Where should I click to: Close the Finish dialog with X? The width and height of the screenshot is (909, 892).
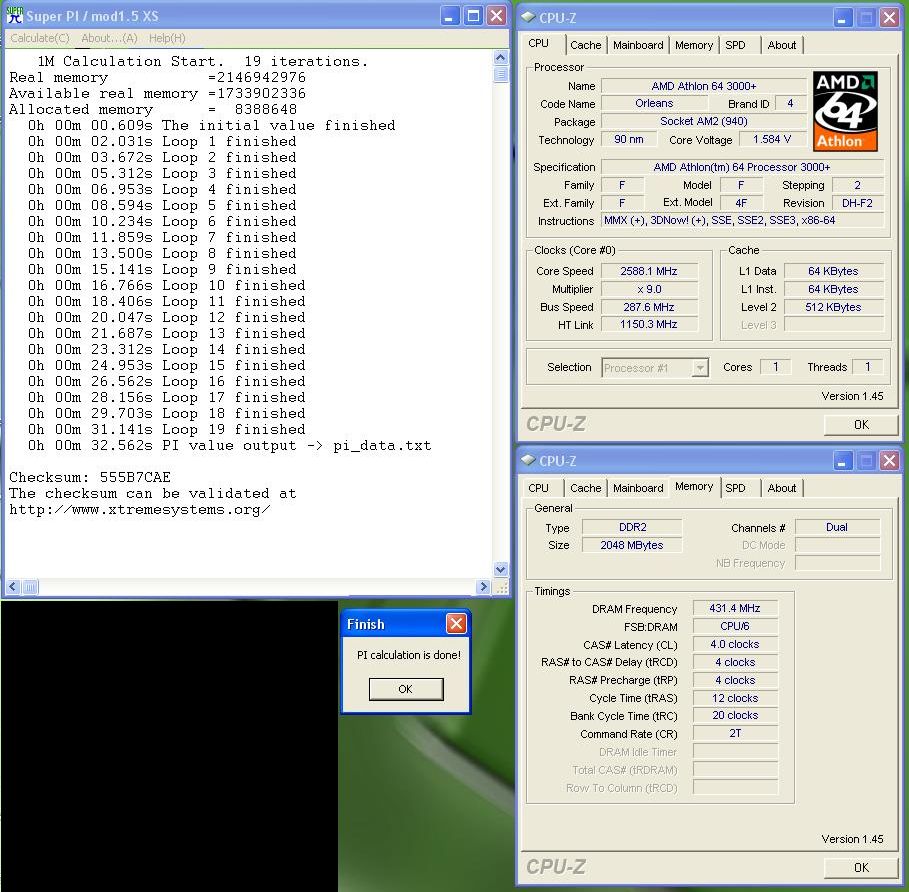456,624
